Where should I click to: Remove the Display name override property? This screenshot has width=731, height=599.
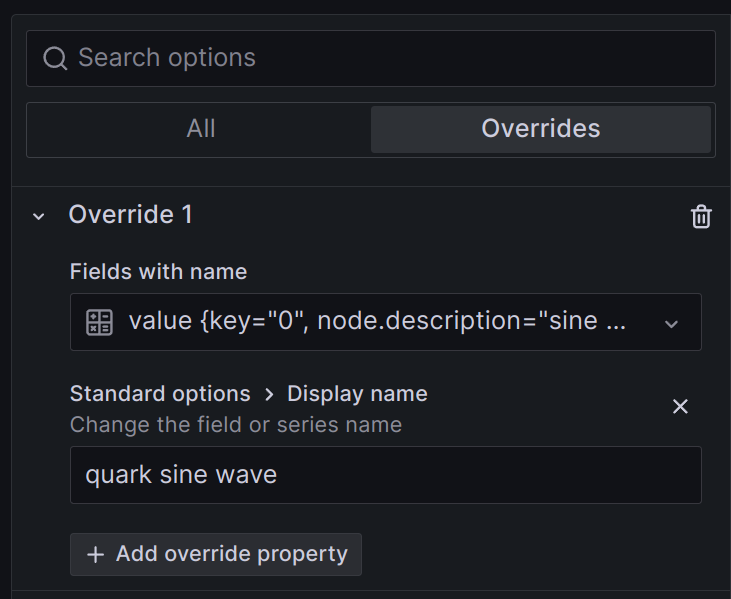tap(680, 406)
